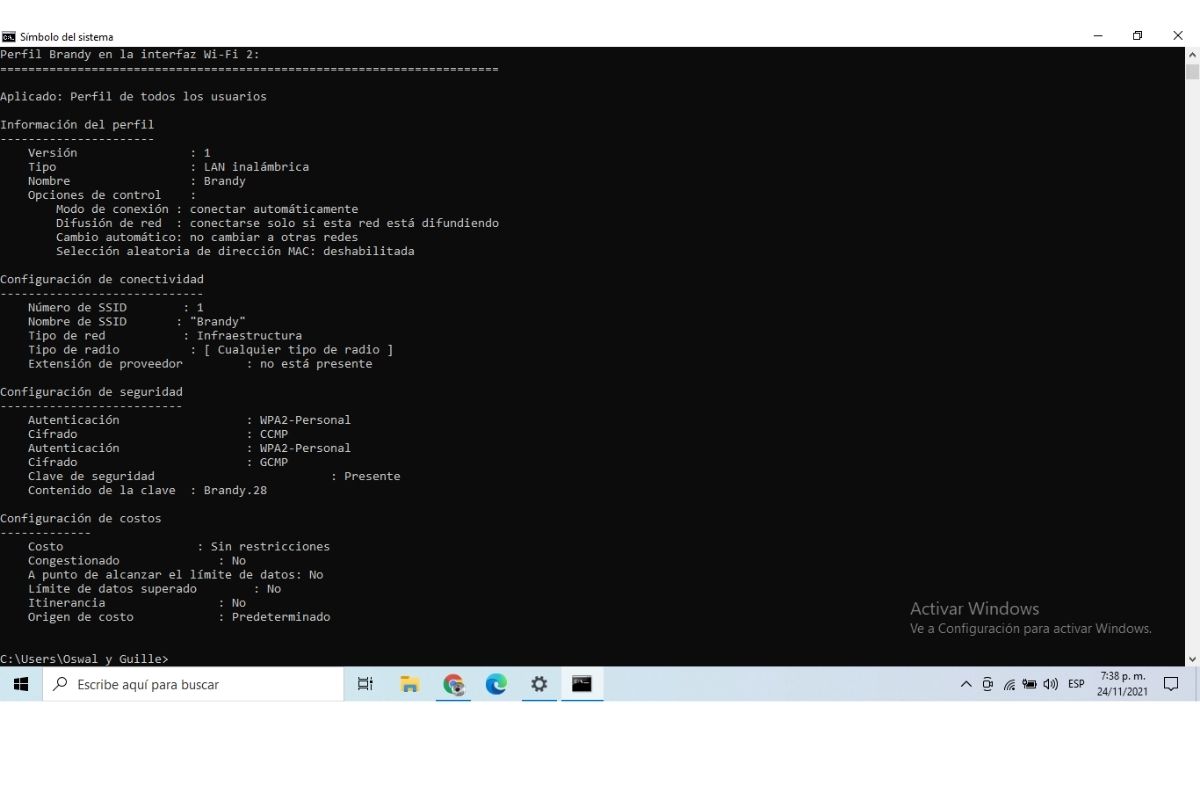Click 'Clave de seguridad' Presente value
1200x800 pixels.
[x=372, y=476]
